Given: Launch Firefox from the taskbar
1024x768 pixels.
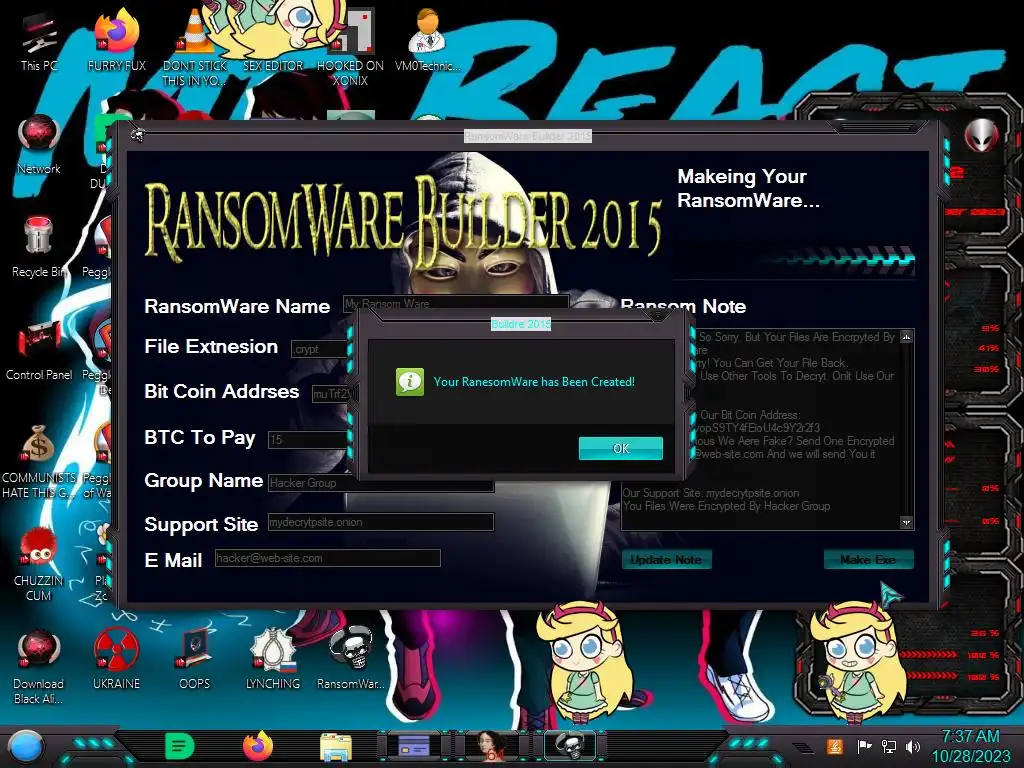Looking at the screenshot, I should tap(258, 746).
